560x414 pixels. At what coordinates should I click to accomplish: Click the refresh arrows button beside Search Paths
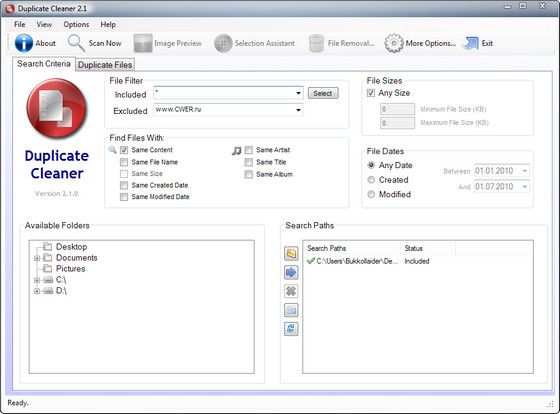tap(291, 329)
